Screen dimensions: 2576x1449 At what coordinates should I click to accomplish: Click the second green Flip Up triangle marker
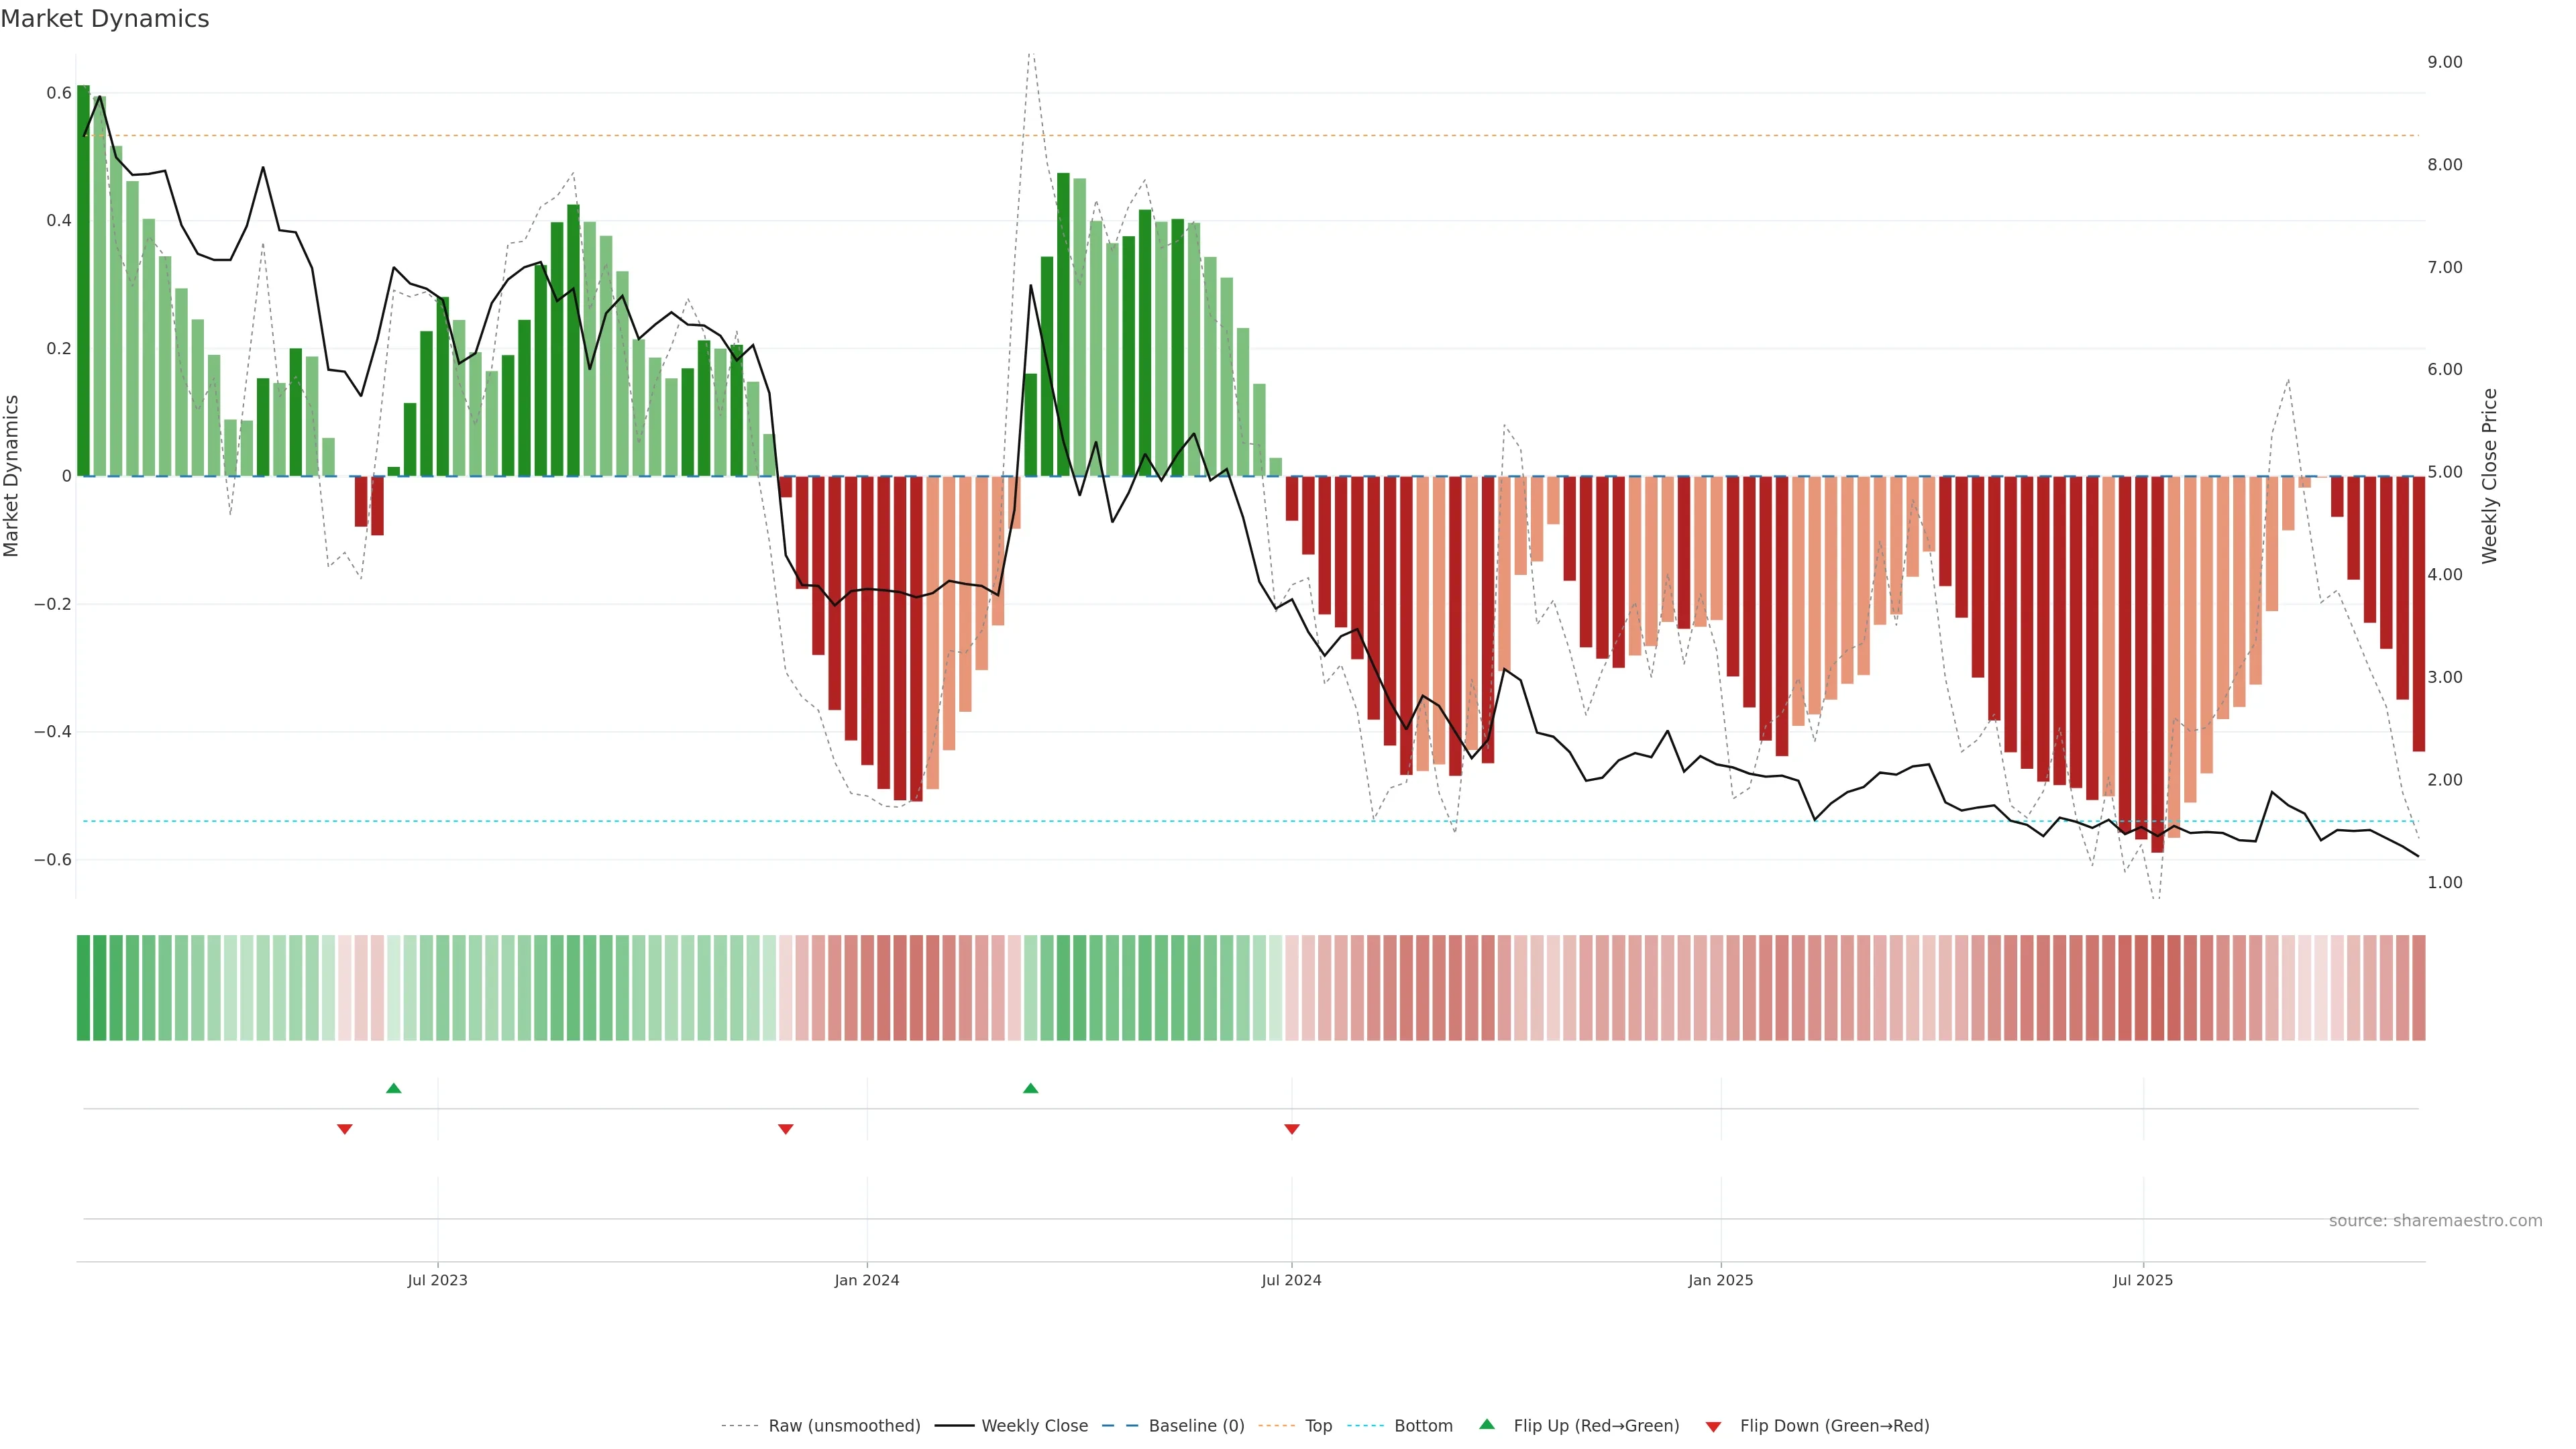[1031, 1088]
